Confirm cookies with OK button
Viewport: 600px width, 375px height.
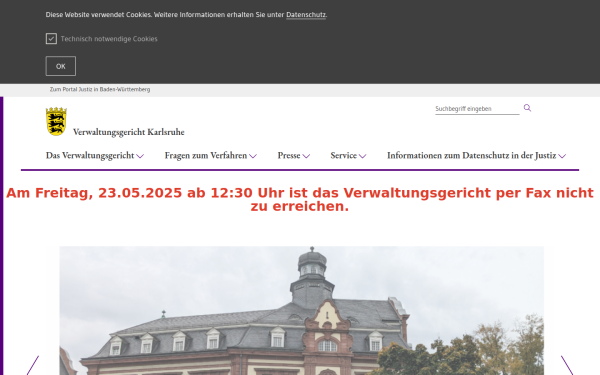pos(61,66)
